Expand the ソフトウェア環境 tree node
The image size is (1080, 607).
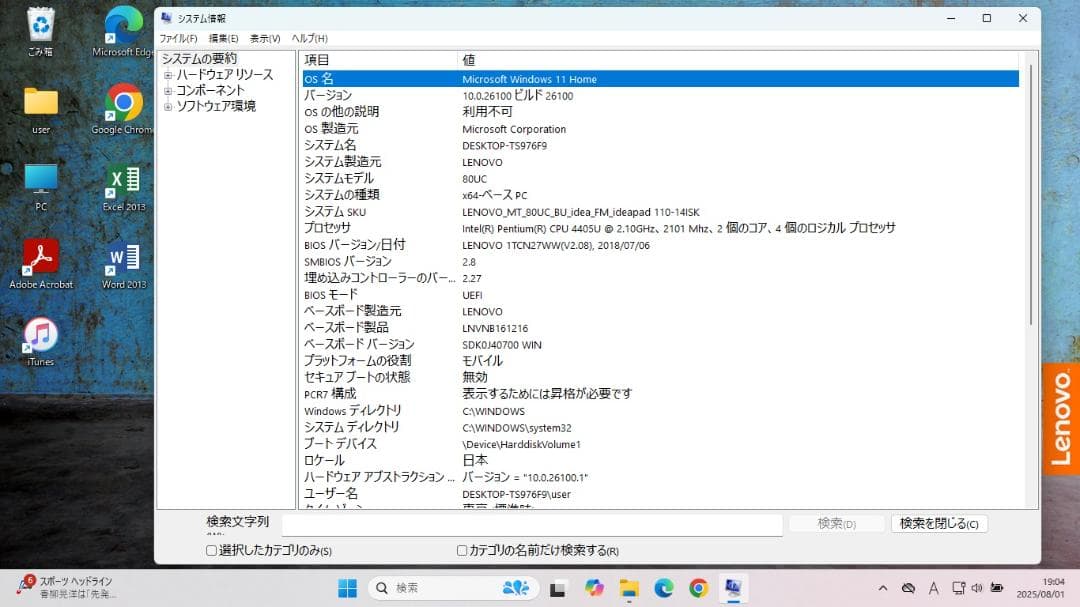(x=168, y=107)
